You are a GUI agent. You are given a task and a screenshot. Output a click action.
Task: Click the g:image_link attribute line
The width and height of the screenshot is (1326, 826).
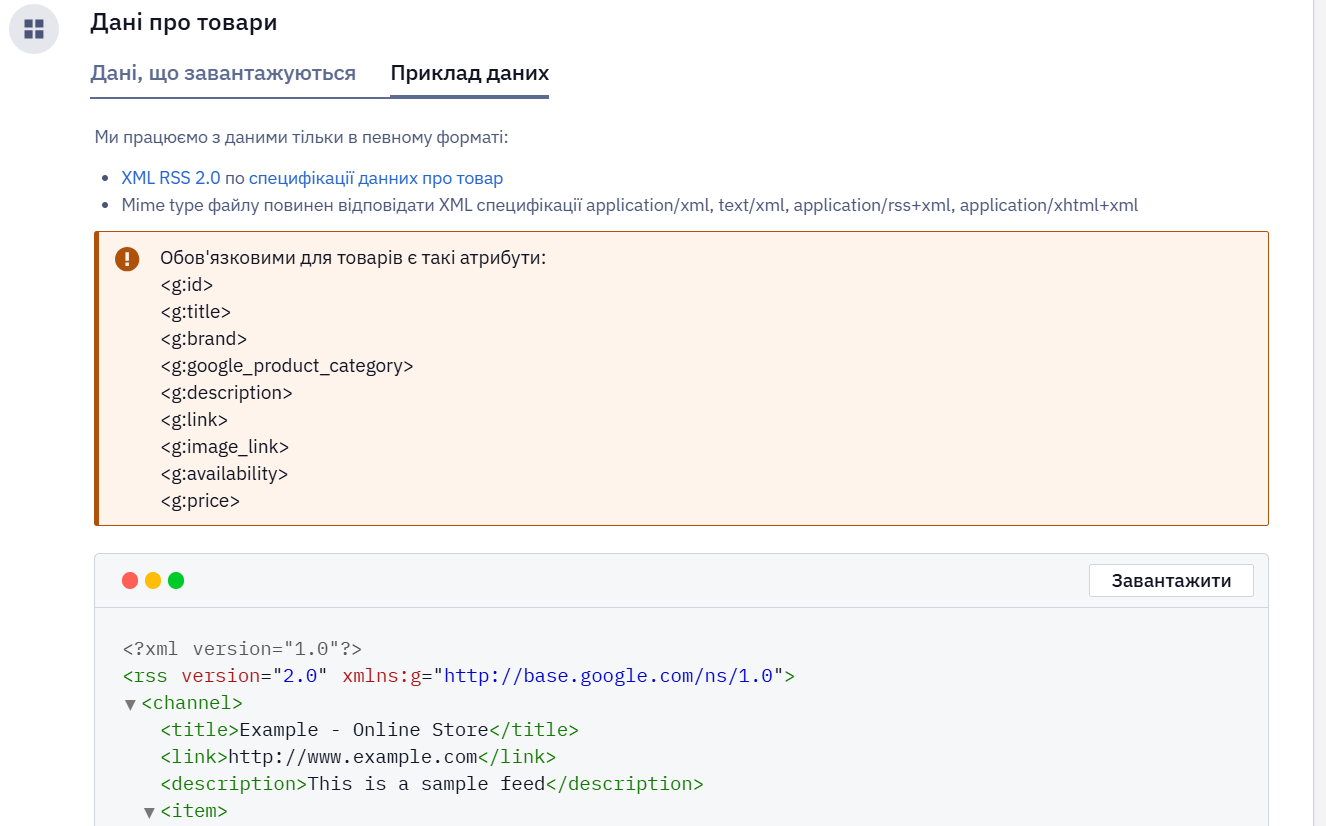click(x=225, y=447)
